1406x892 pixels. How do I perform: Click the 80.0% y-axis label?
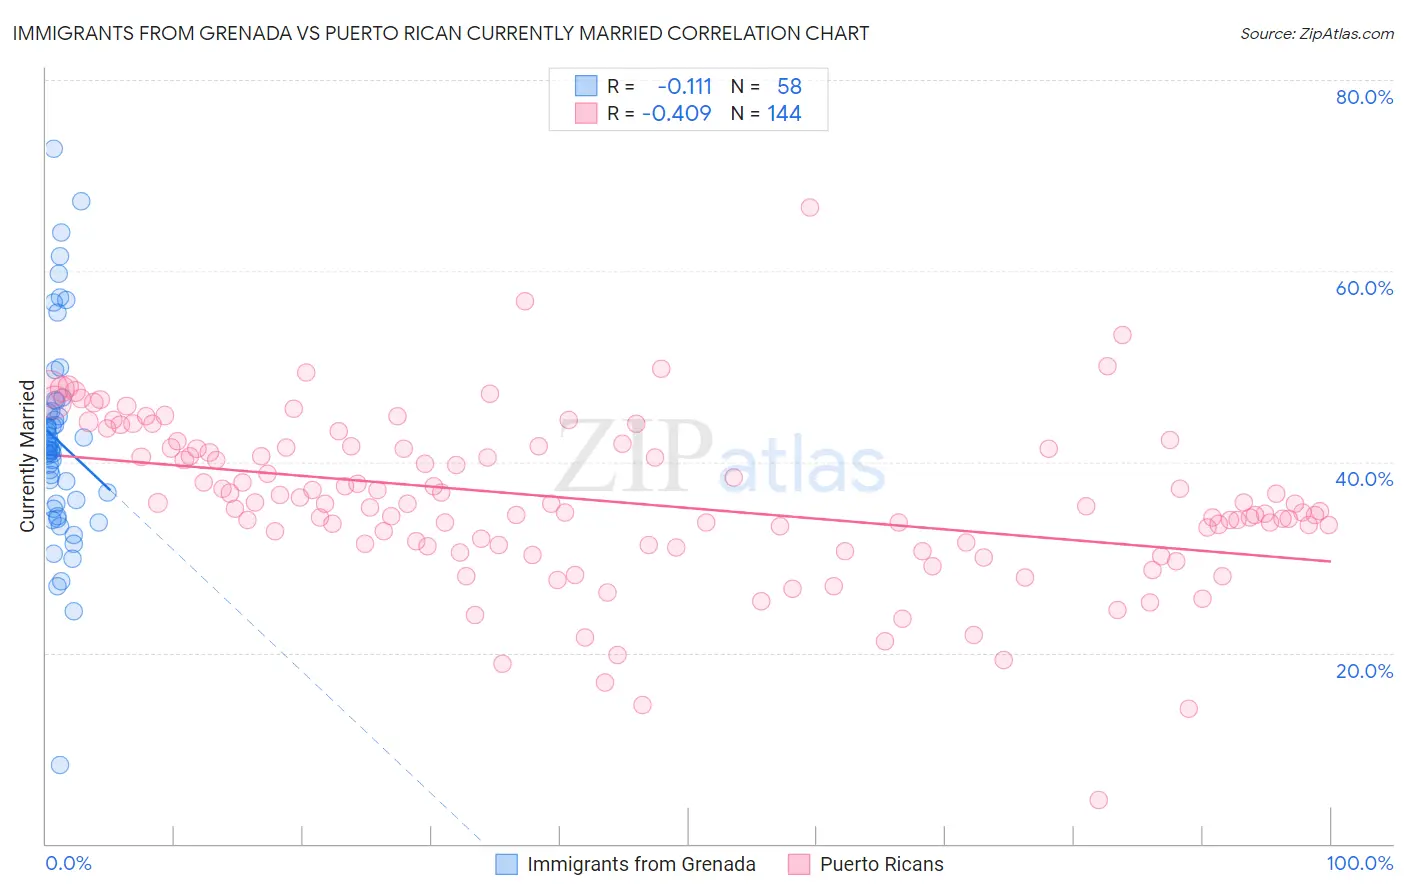coord(1364,97)
